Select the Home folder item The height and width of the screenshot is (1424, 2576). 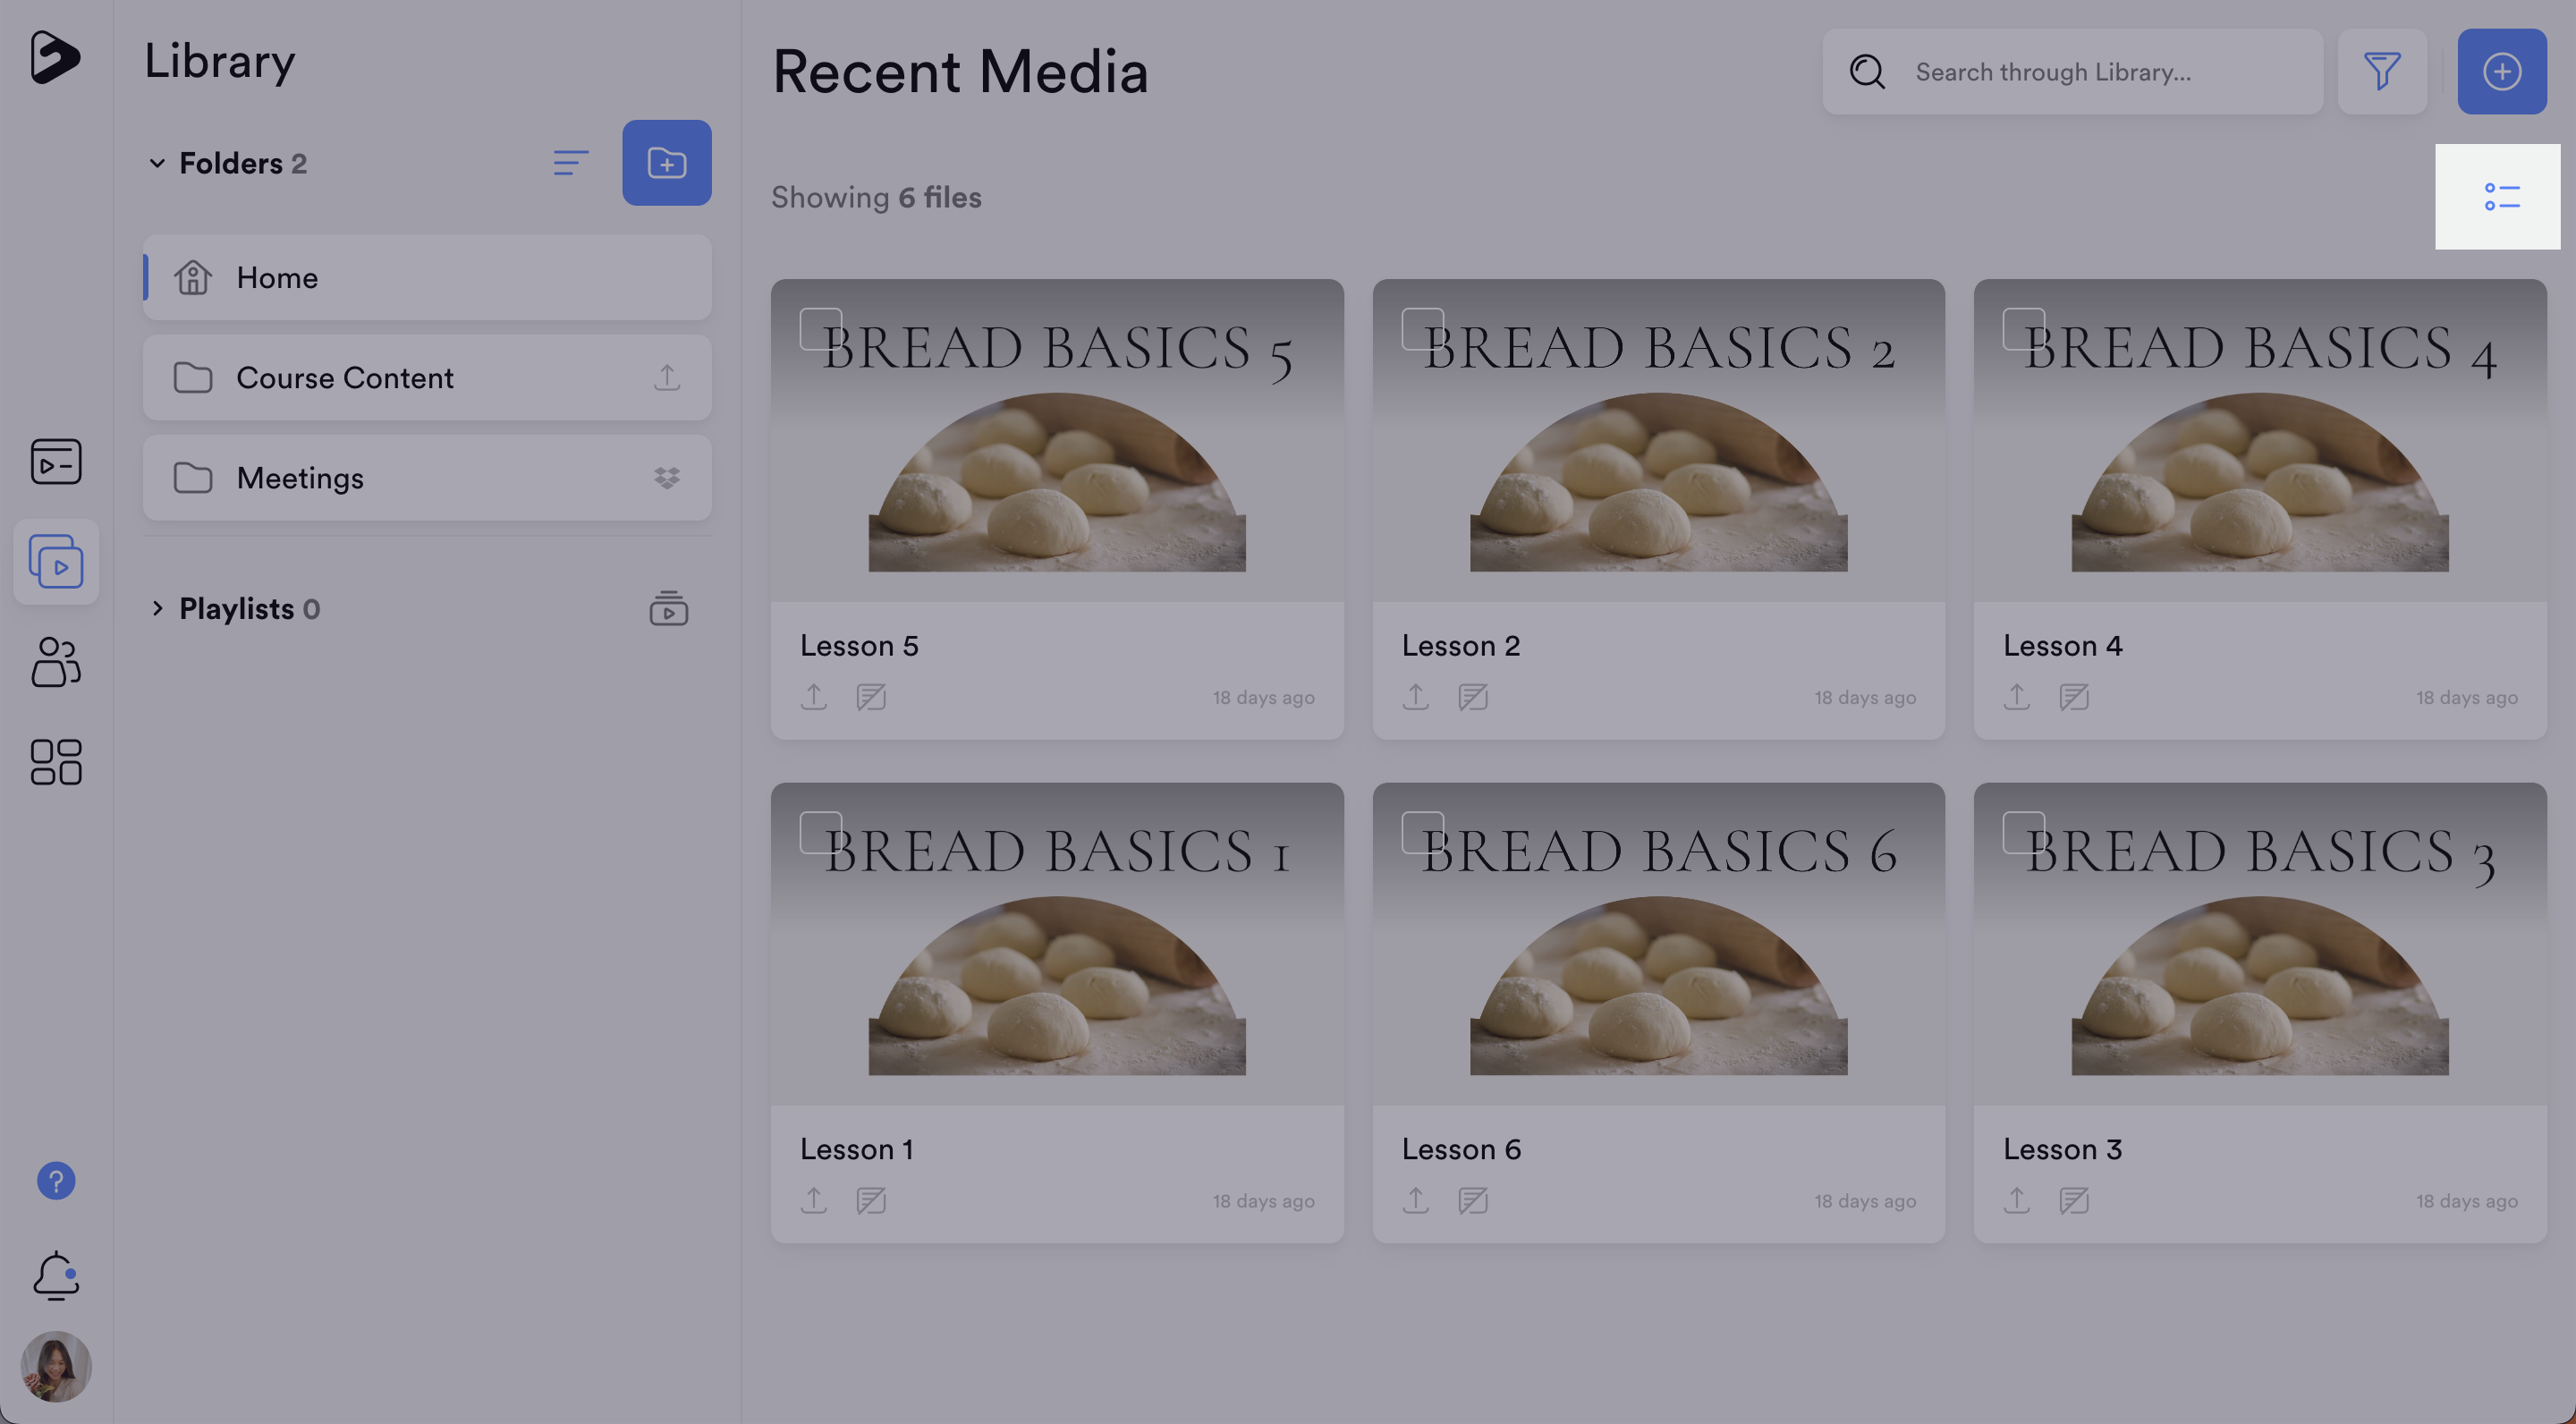(276, 278)
